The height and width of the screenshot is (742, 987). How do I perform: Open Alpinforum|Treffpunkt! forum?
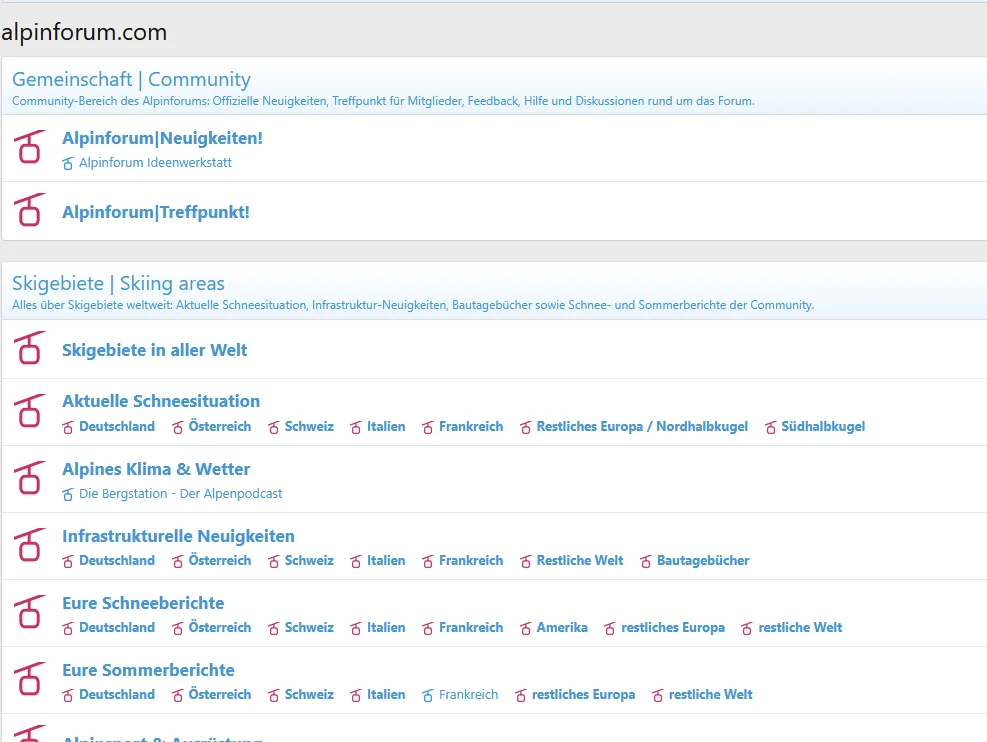[155, 212]
